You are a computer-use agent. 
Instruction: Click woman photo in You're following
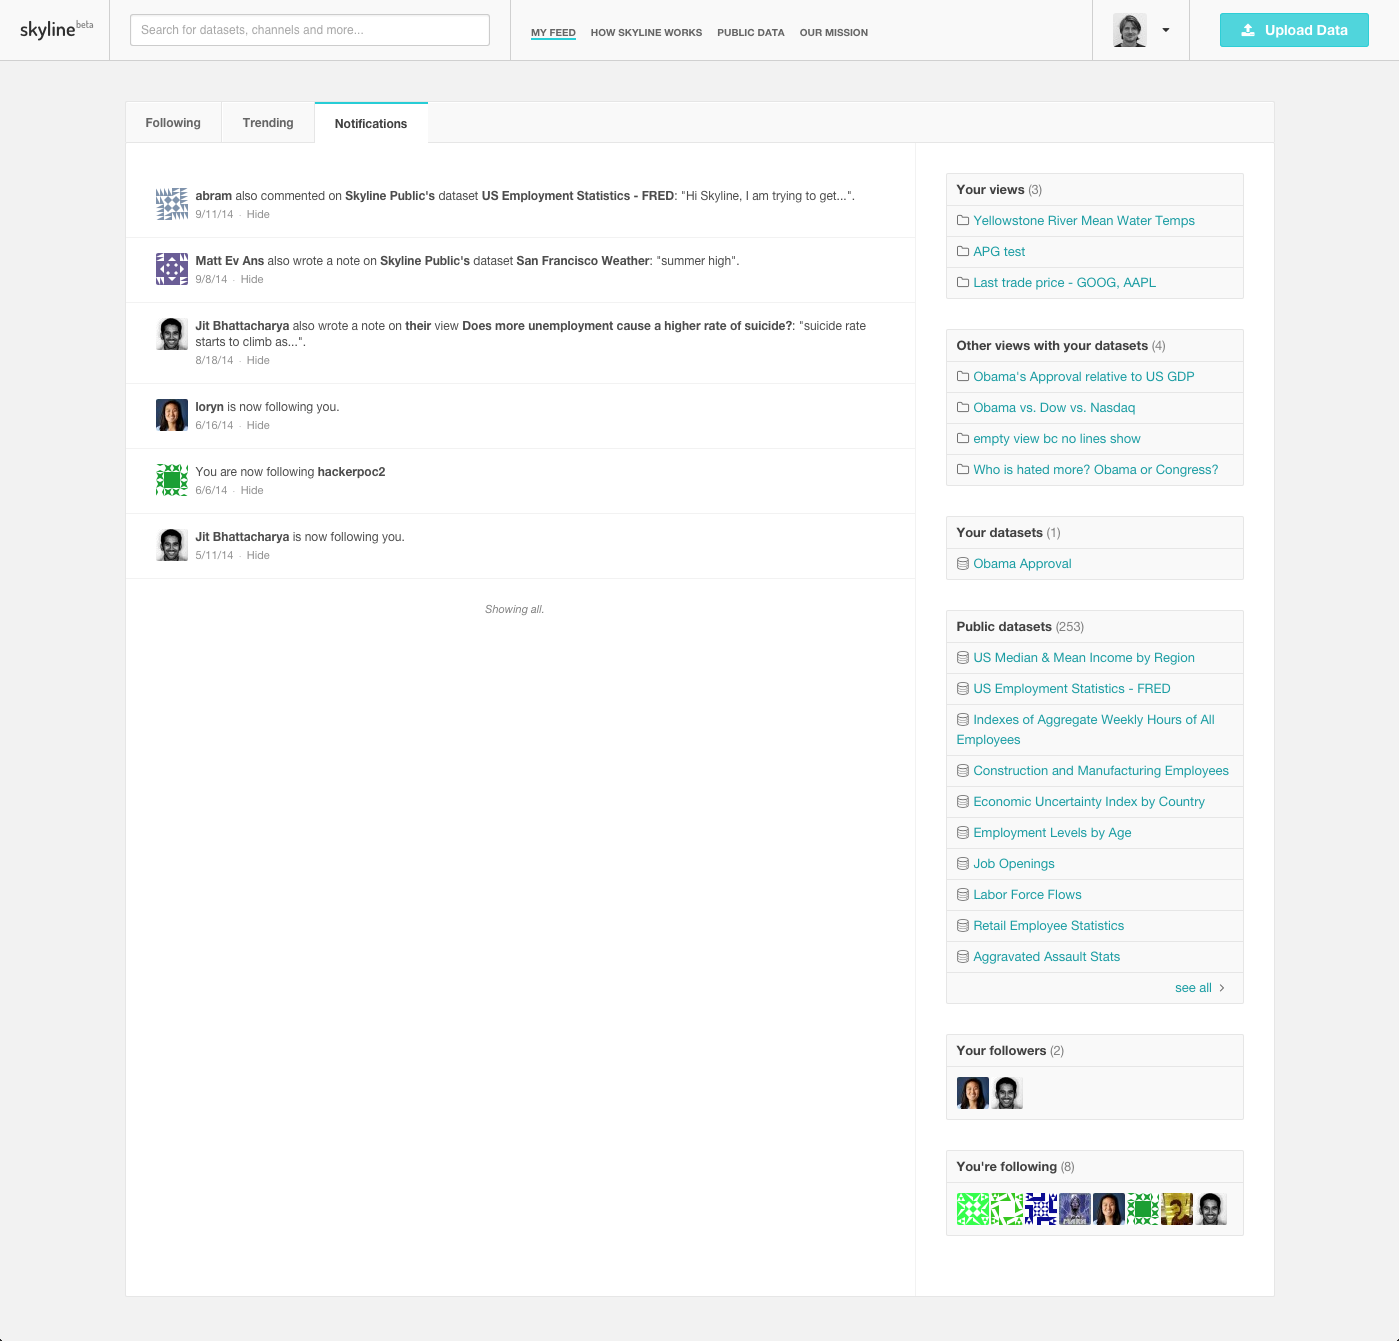pyautogui.click(x=1109, y=1209)
